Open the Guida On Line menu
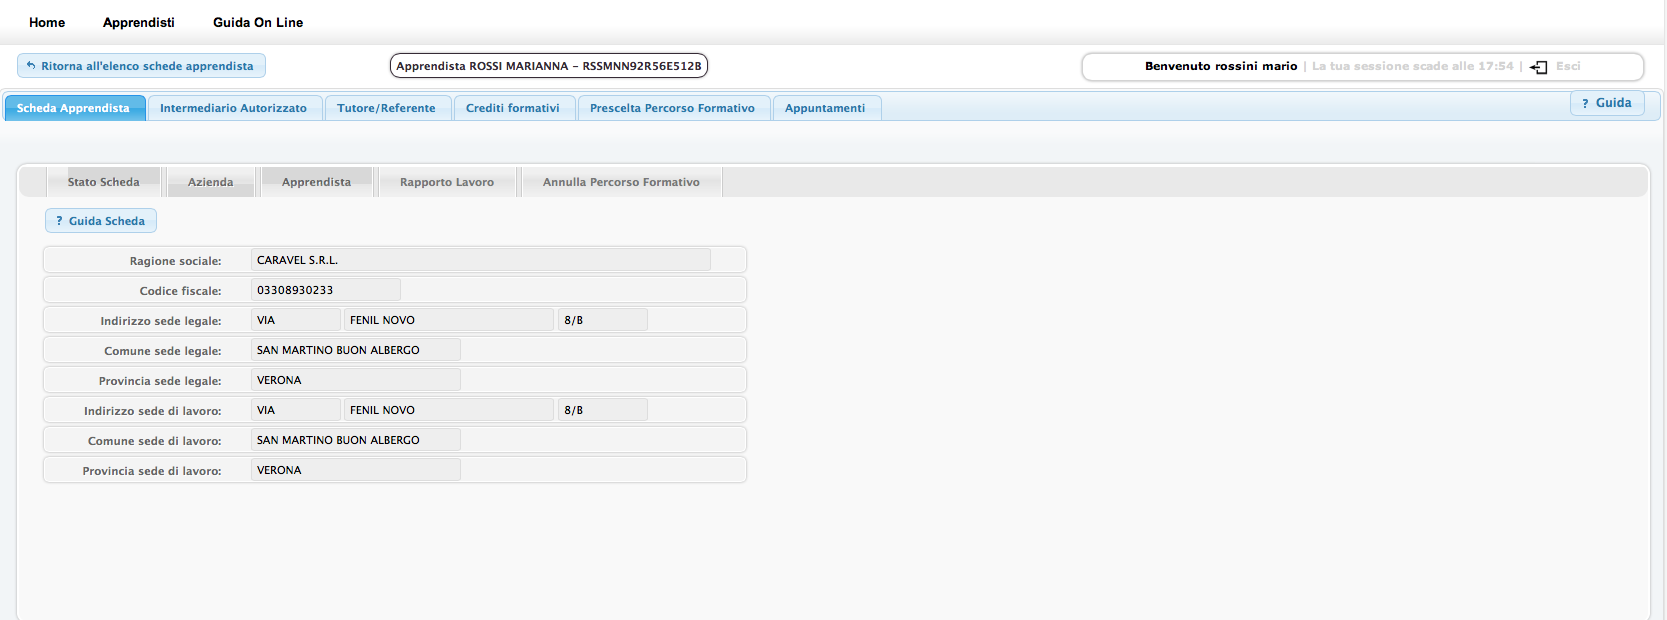The height and width of the screenshot is (620, 1667). point(258,22)
